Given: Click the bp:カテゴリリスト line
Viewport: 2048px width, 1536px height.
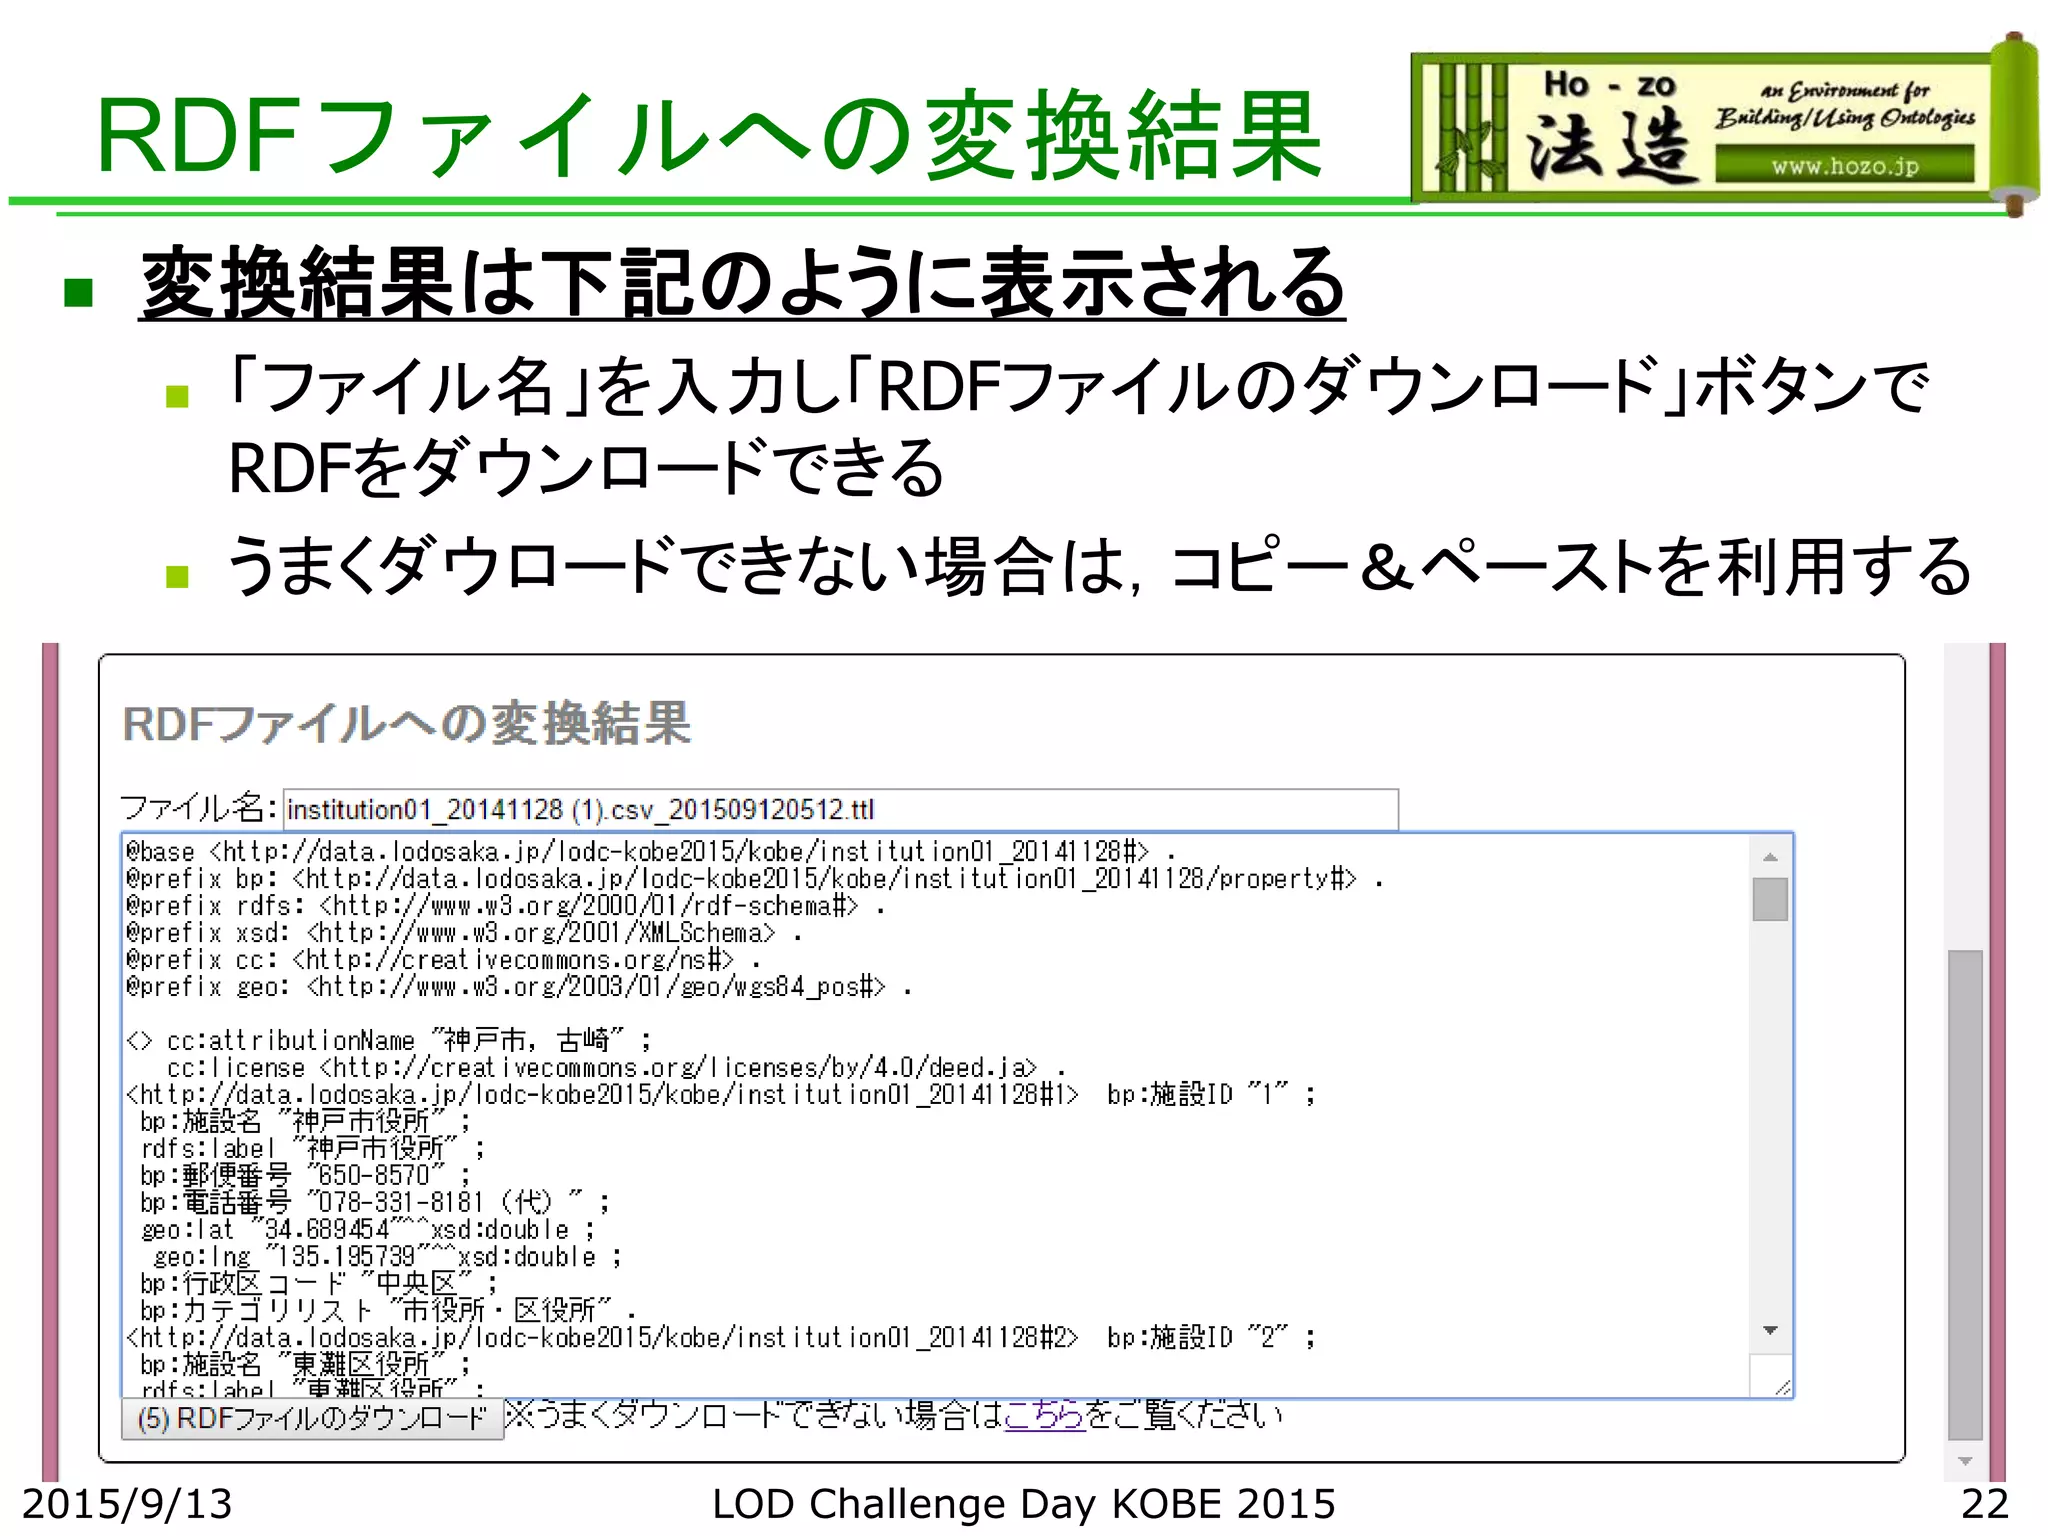Looking at the screenshot, I should click(x=389, y=1311).
